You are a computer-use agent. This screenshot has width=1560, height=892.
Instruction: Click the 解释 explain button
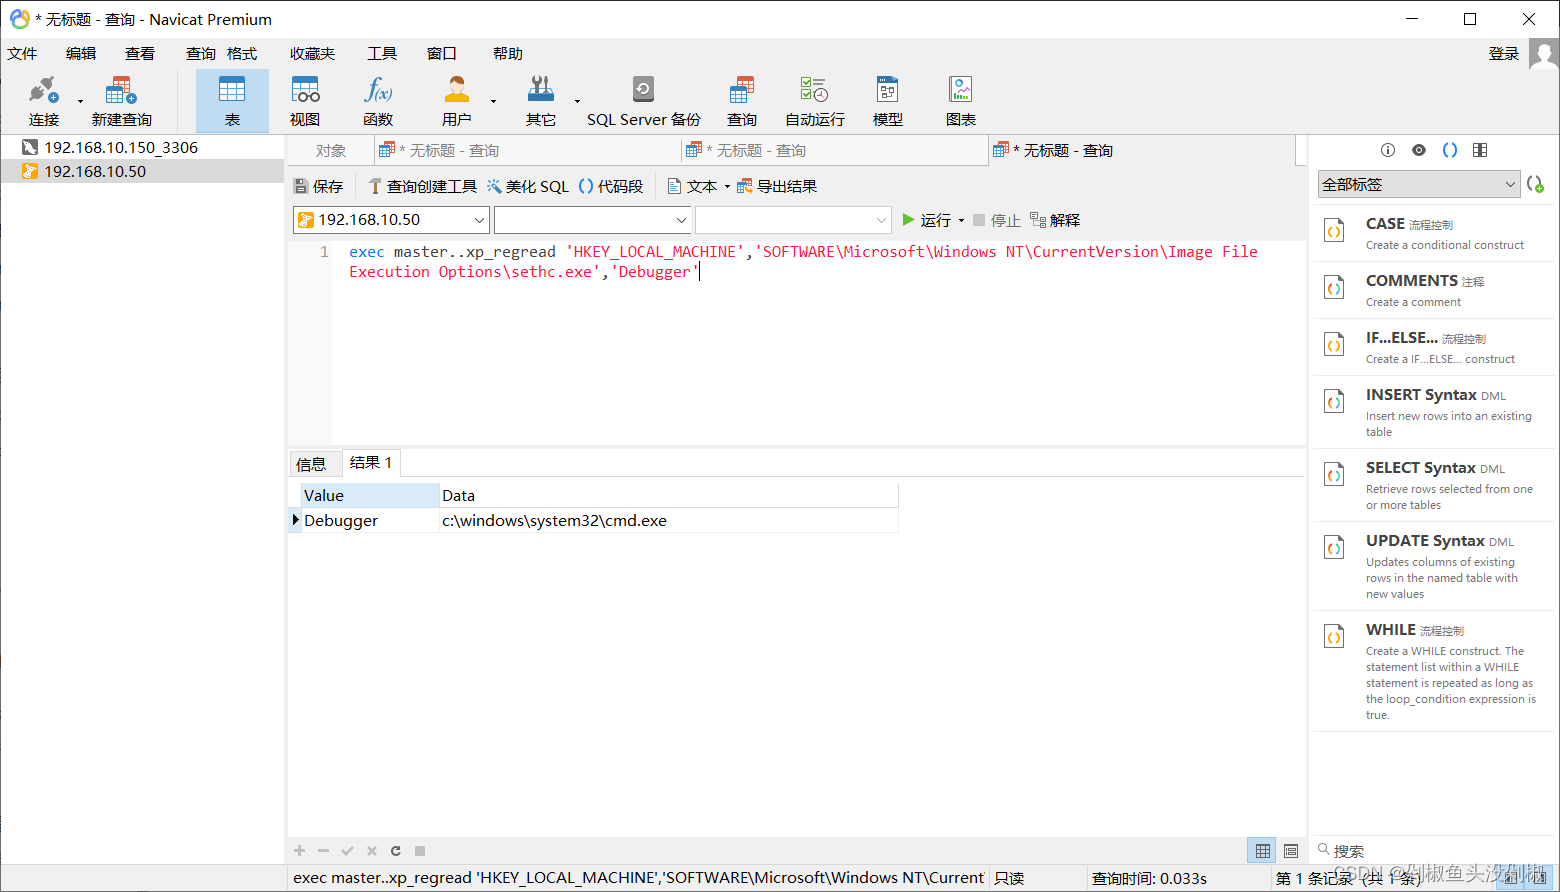1055,221
